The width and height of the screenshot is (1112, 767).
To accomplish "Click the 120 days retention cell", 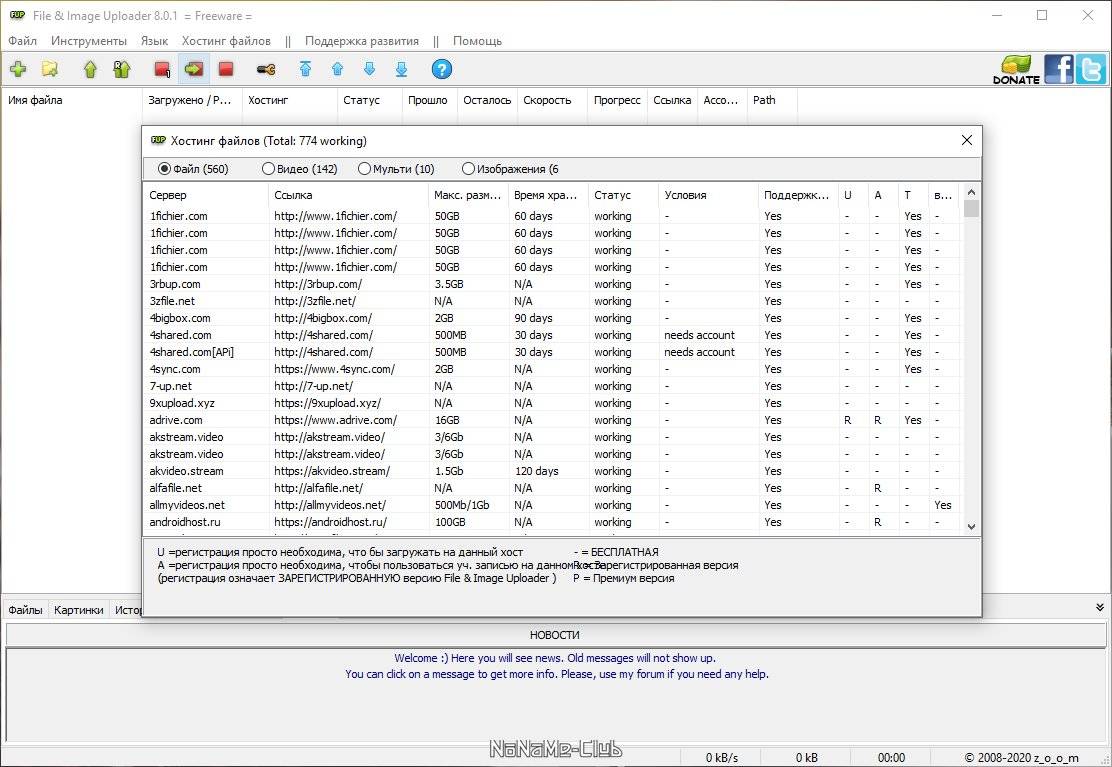I will (536, 471).
